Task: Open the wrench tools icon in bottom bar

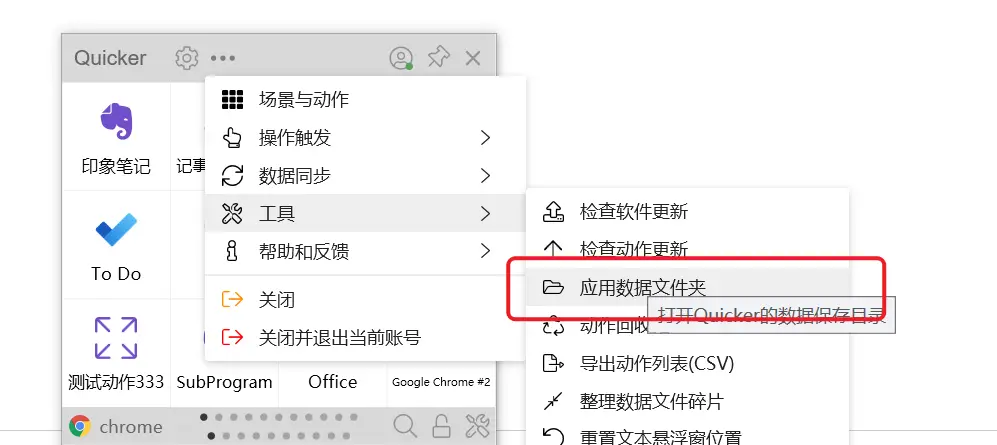Action: pos(478,425)
